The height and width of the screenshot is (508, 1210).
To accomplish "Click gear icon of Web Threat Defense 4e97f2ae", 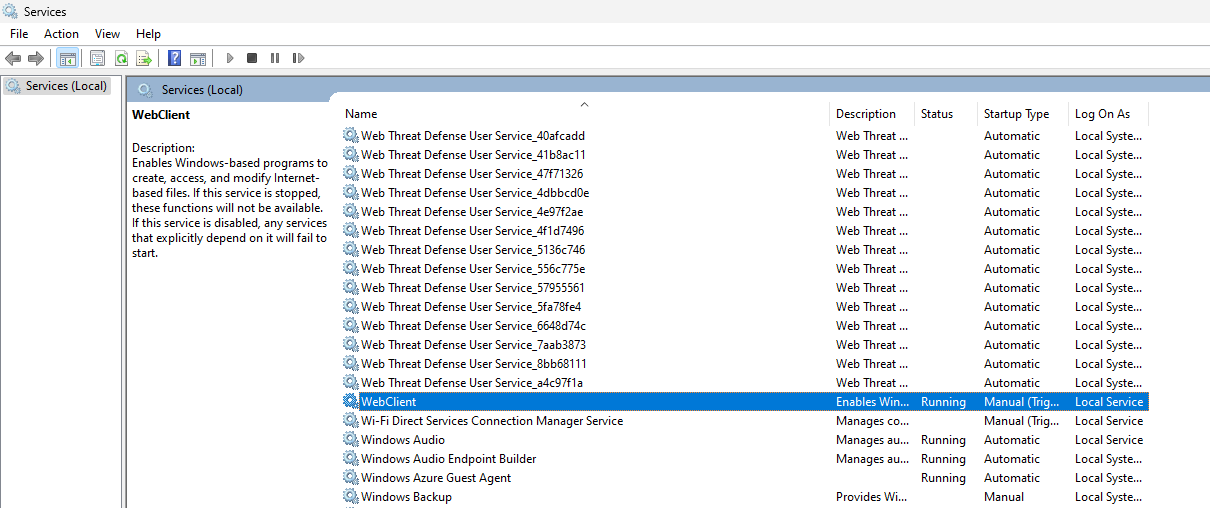I will (350, 212).
